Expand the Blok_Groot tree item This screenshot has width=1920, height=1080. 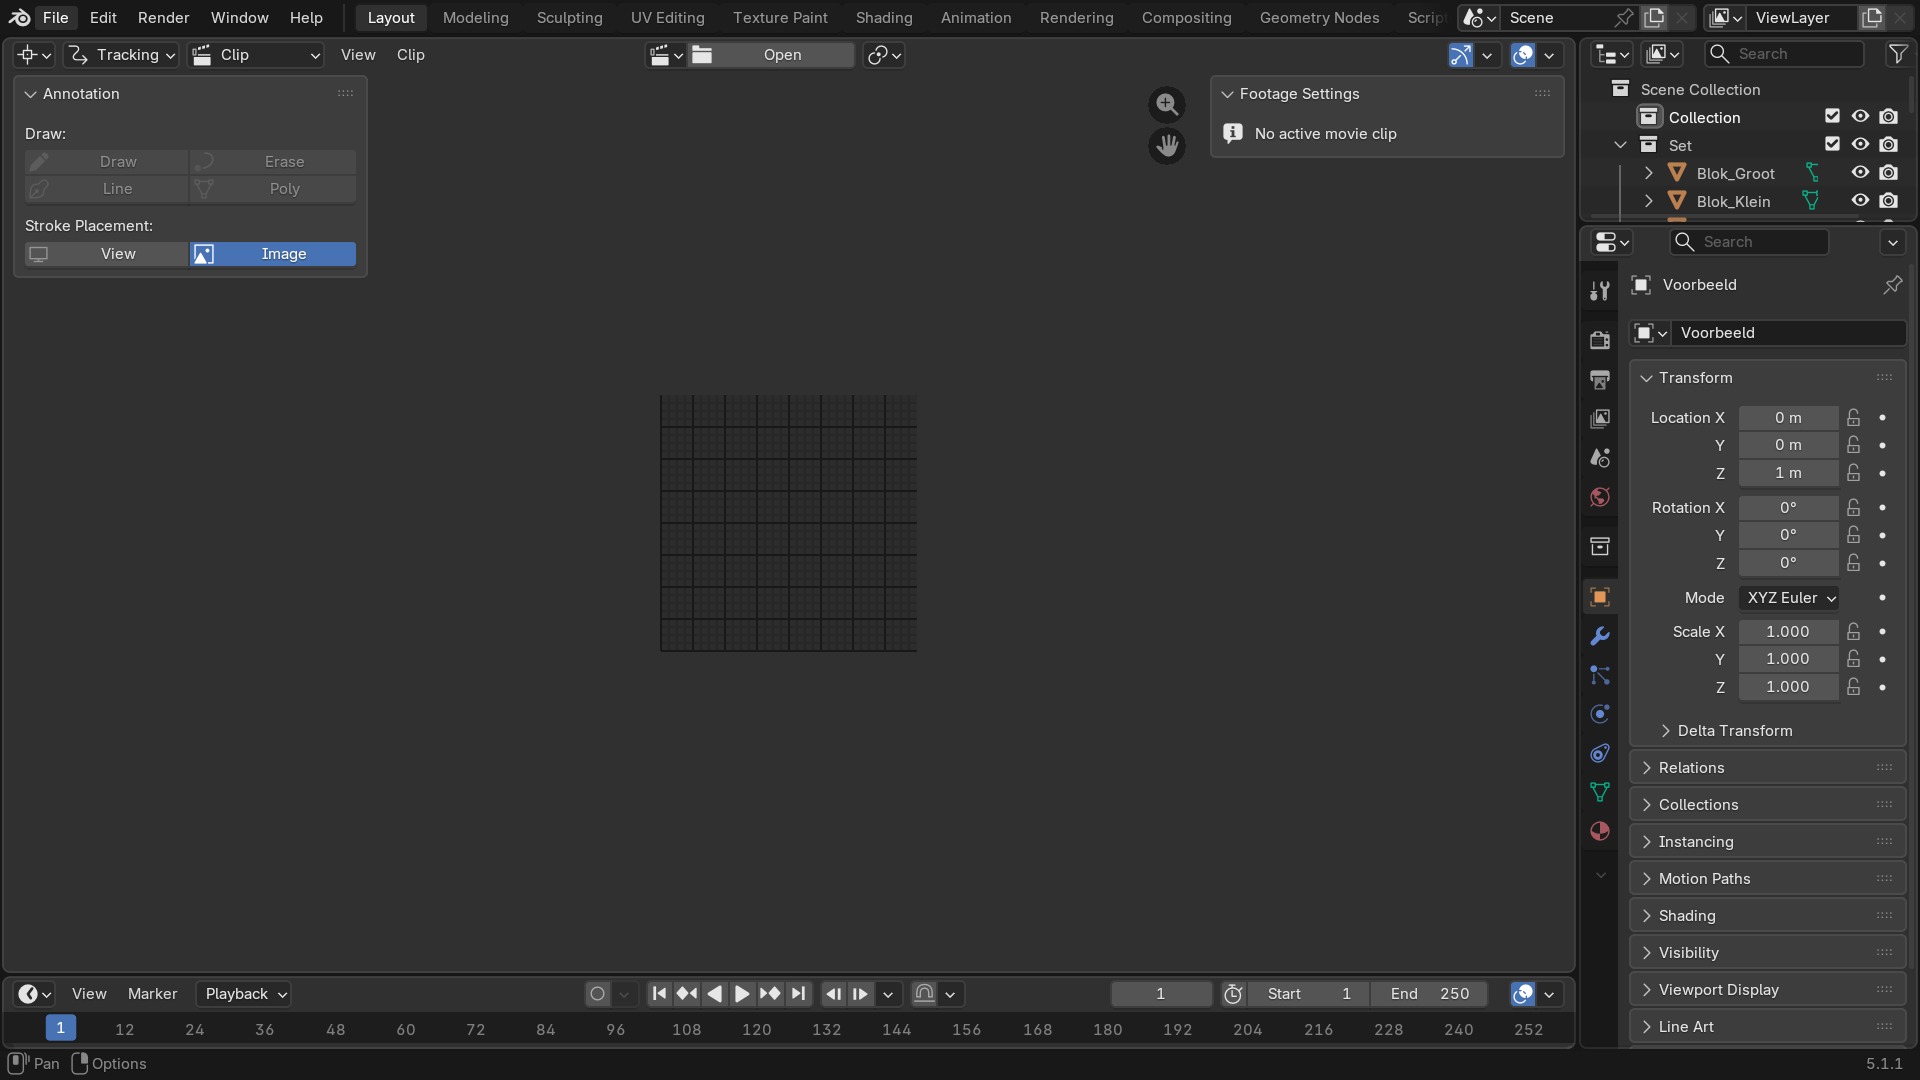coord(1648,173)
